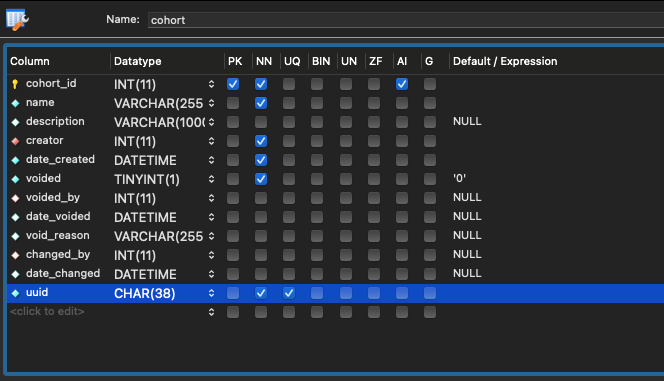Open datatype dropdown for description column
The image size is (664, 381).
tap(211, 122)
